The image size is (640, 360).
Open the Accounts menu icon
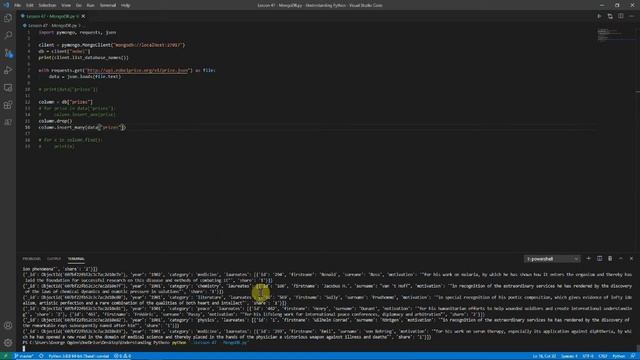point(8,325)
